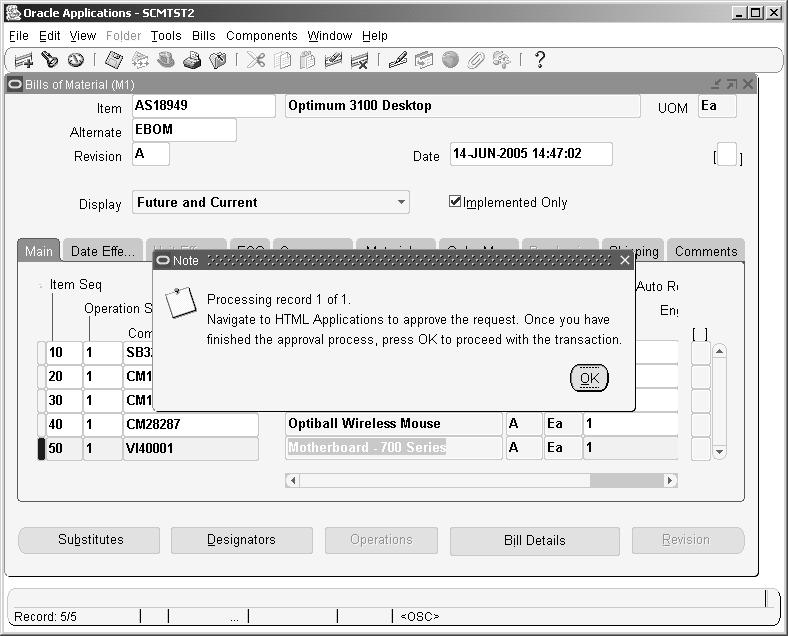
Task: Click the Optimum 3100 Desktop description field
Action: pos(462,106)
